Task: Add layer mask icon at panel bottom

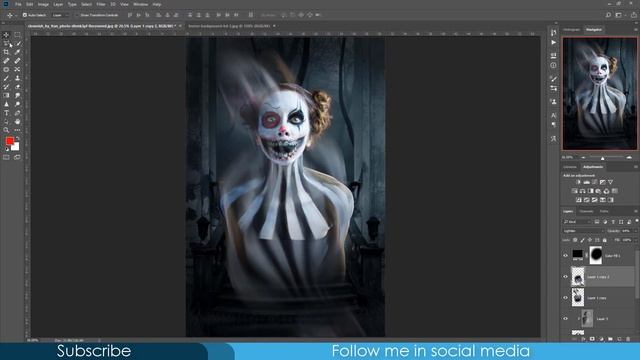Action: pyautogui.click(x=592, y=339)
